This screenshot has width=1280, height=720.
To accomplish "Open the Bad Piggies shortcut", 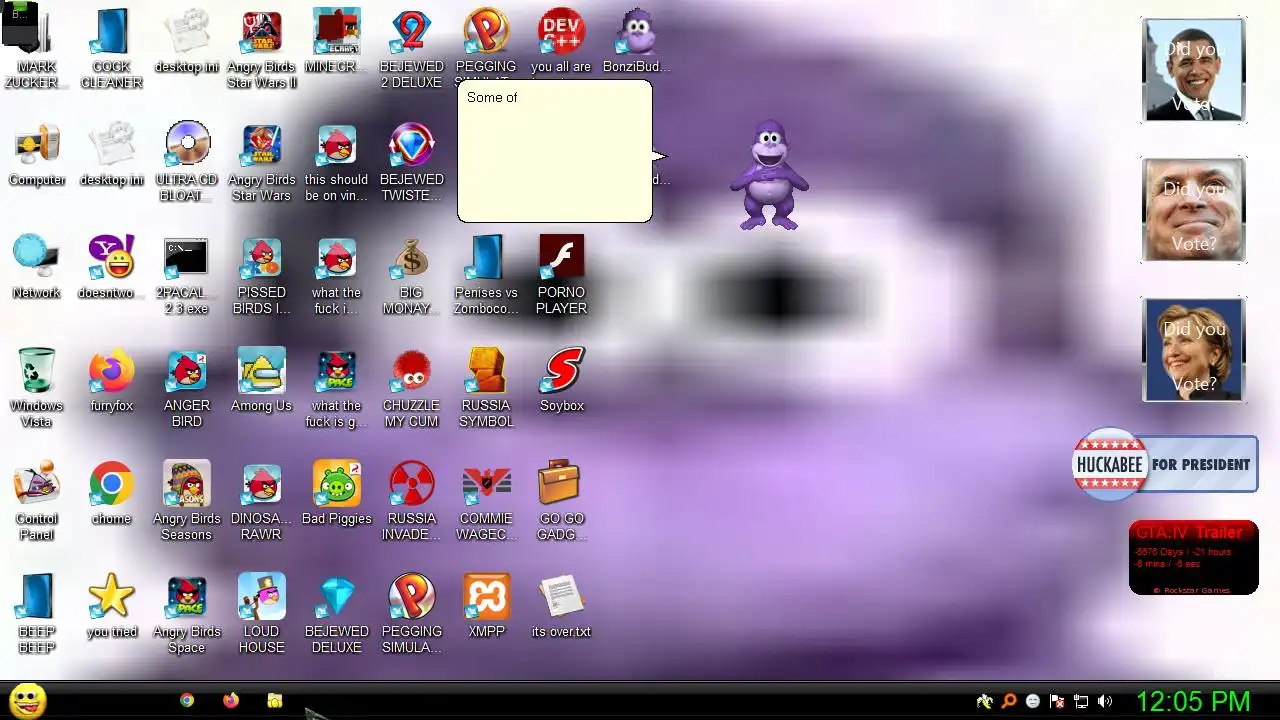I will [336, 493].
